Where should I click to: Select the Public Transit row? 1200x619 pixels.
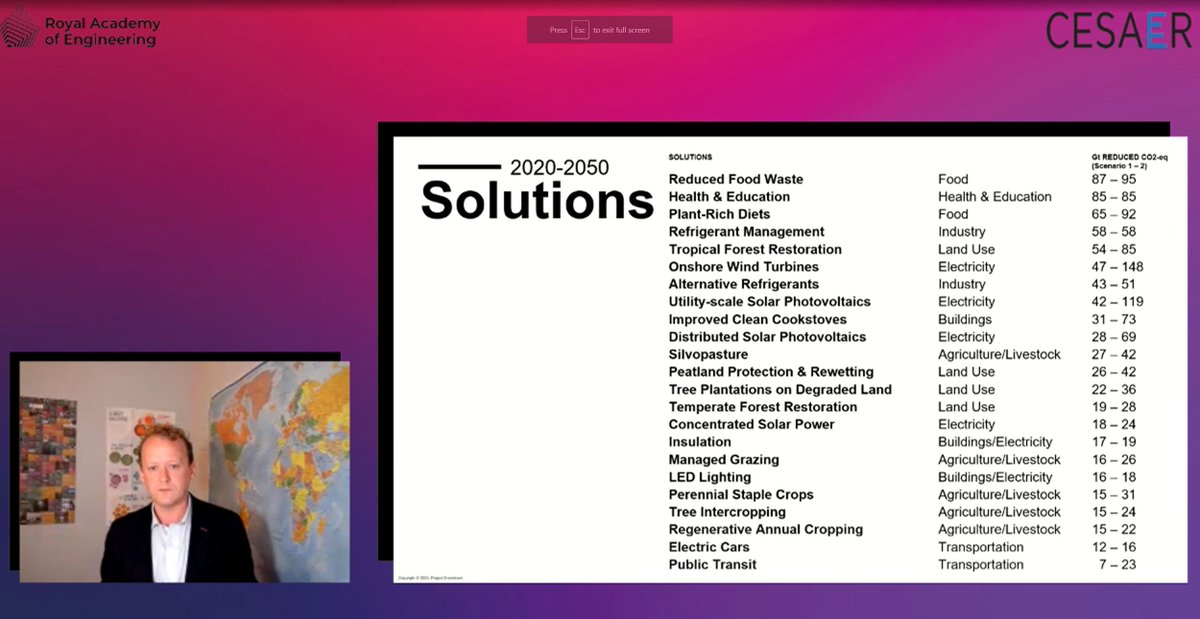(904, 565)
